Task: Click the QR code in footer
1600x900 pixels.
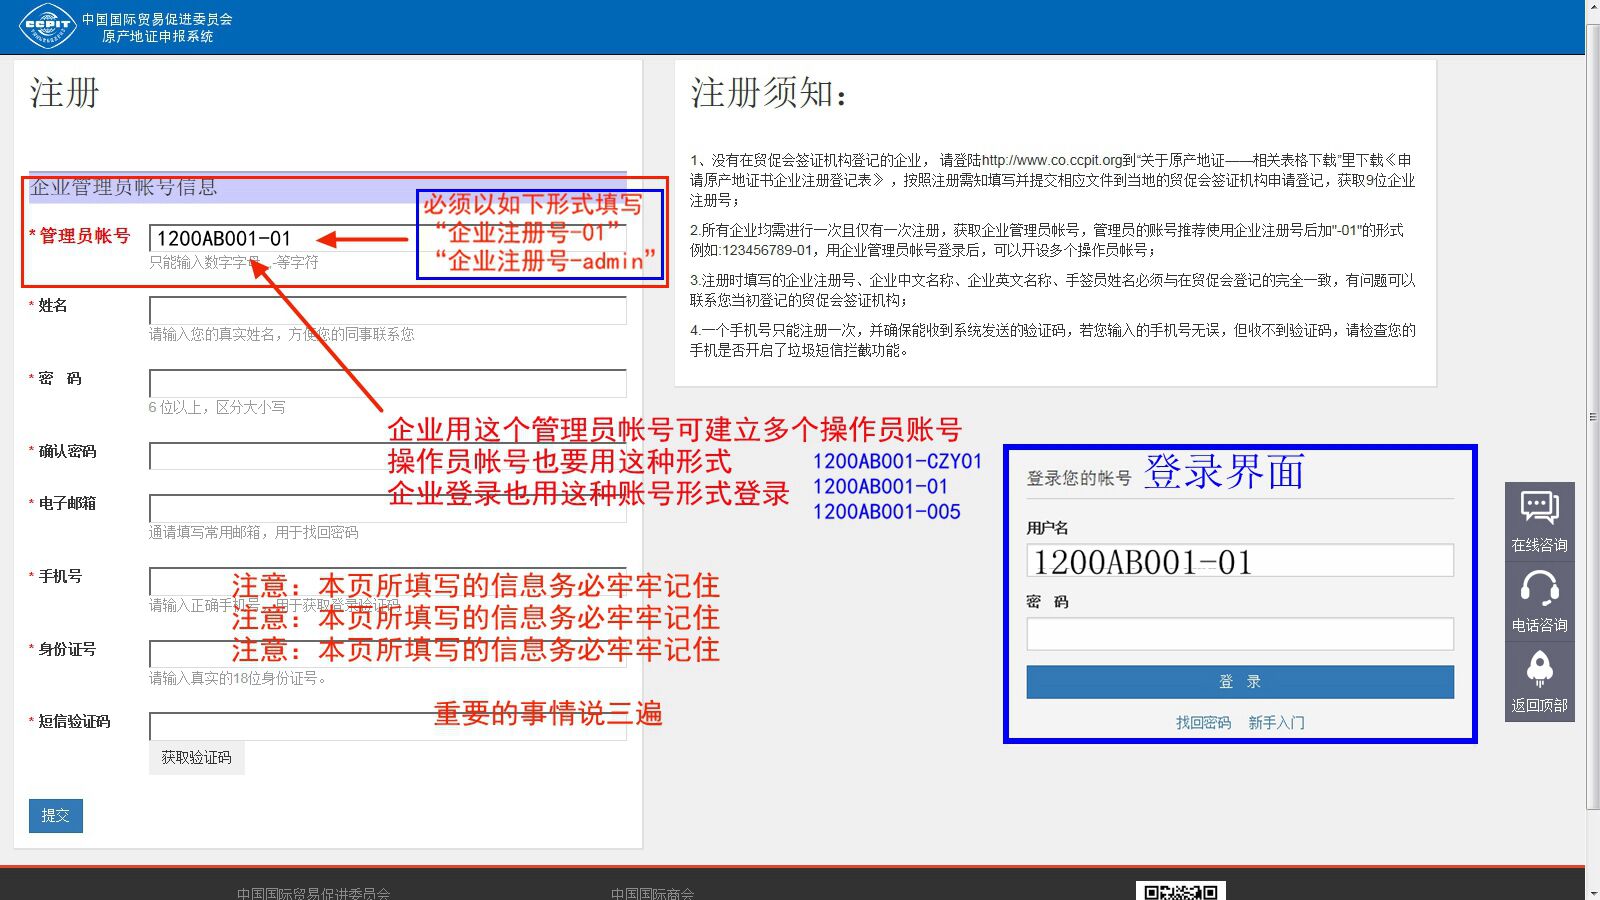Action: click(1180, 891)
